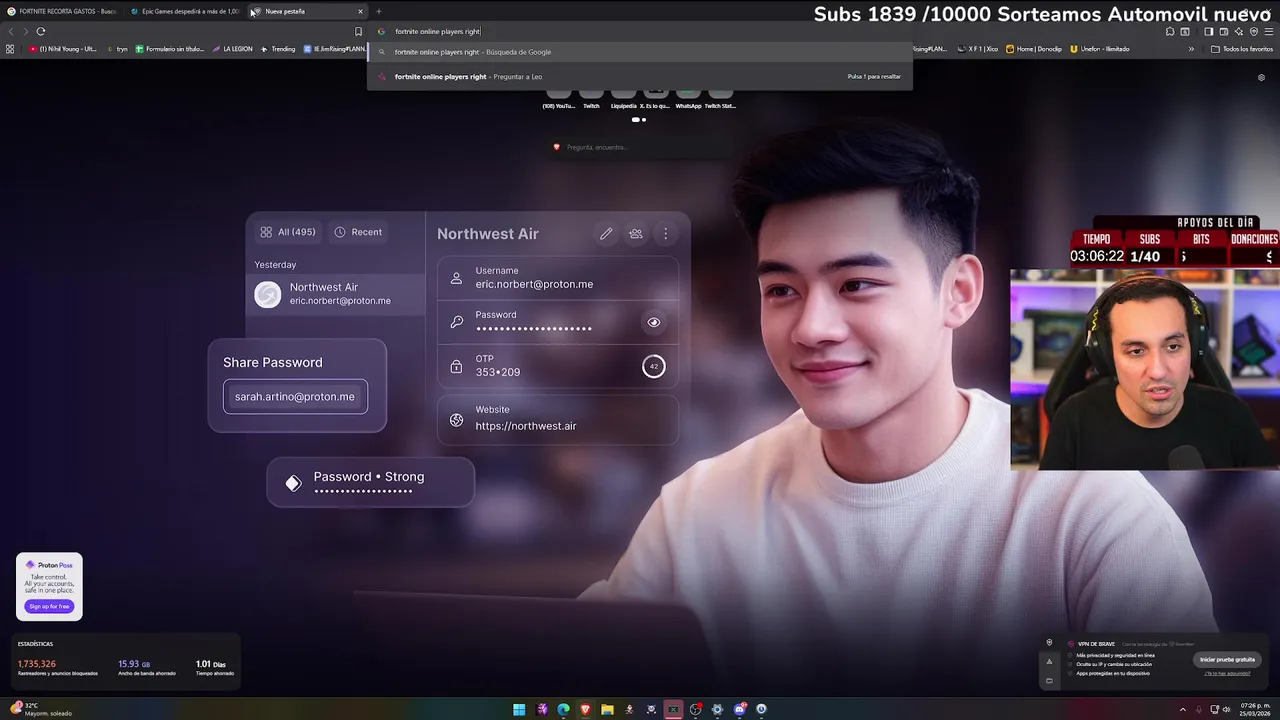Open YouTube top site shortcut
1280x720 pixels.
[559, 98]
